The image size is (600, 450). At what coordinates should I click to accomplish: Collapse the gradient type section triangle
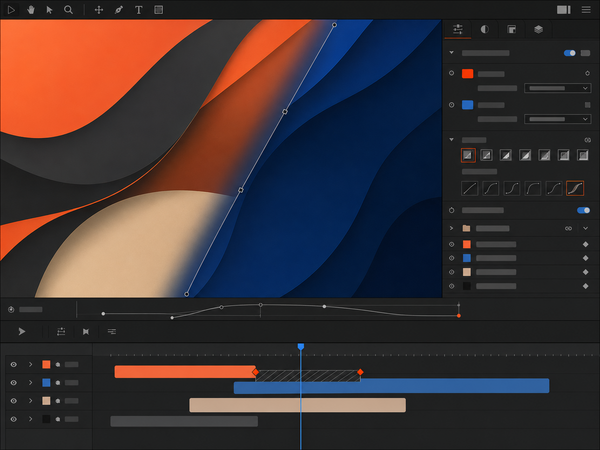click(452, 140)
